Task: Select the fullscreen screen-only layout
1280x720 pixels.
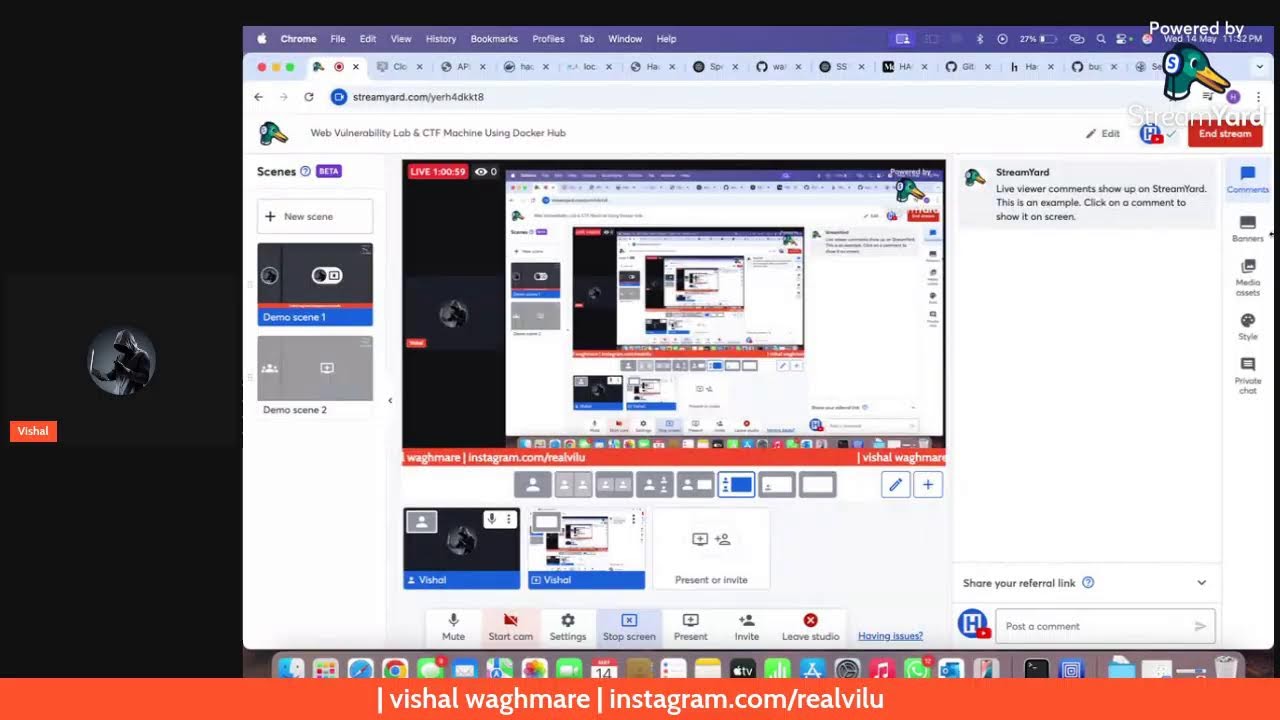Action: [818, 485]
